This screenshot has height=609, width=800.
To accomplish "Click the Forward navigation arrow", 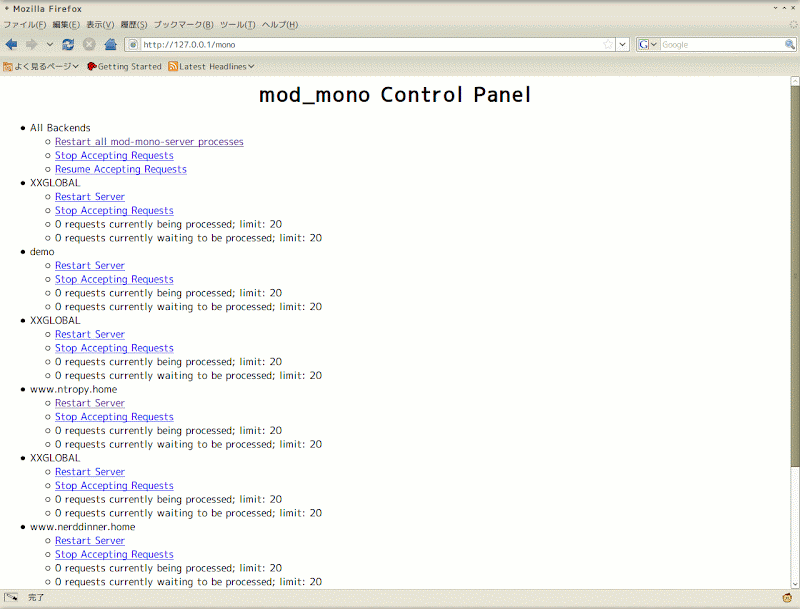I will [x=31, y=44].
